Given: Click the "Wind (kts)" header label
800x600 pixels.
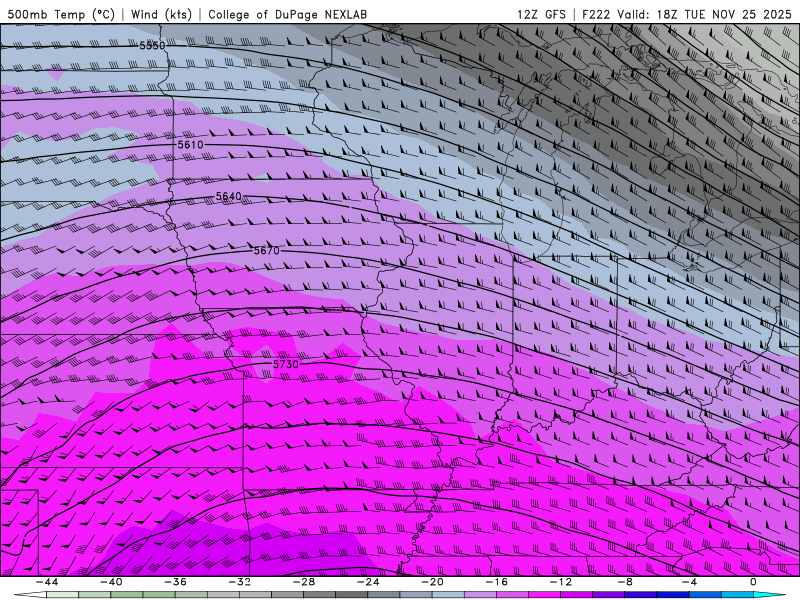Looking at the screenshot, I should click(x=161, y=14).
